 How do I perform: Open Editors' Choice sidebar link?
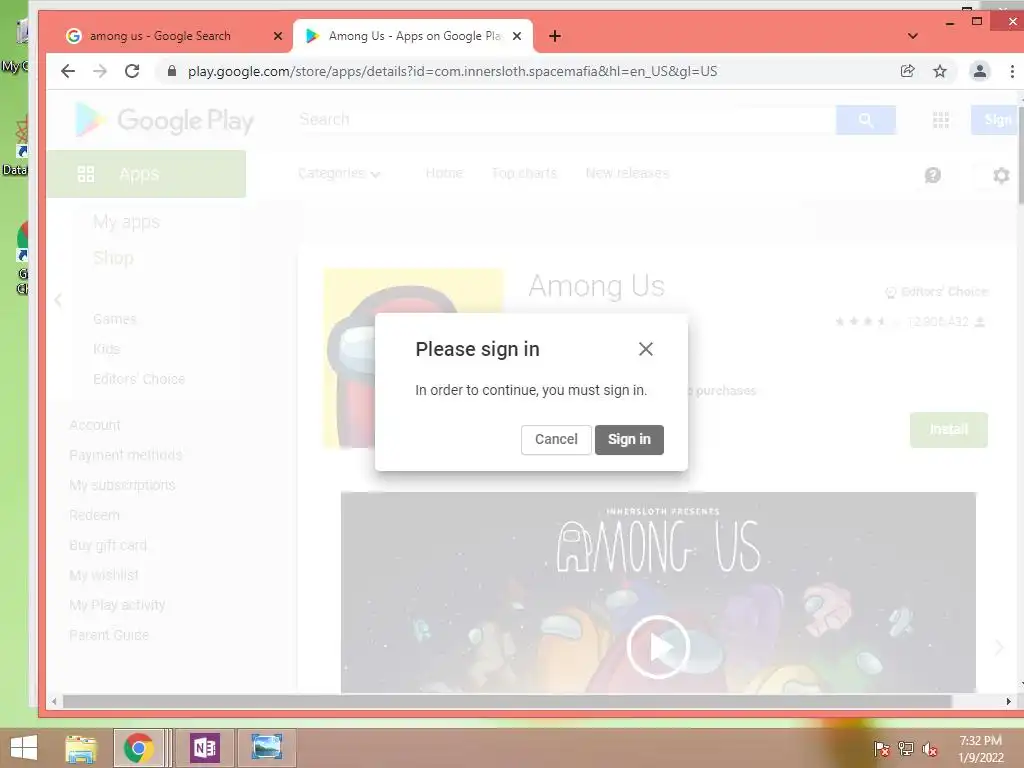coord(138,379)
